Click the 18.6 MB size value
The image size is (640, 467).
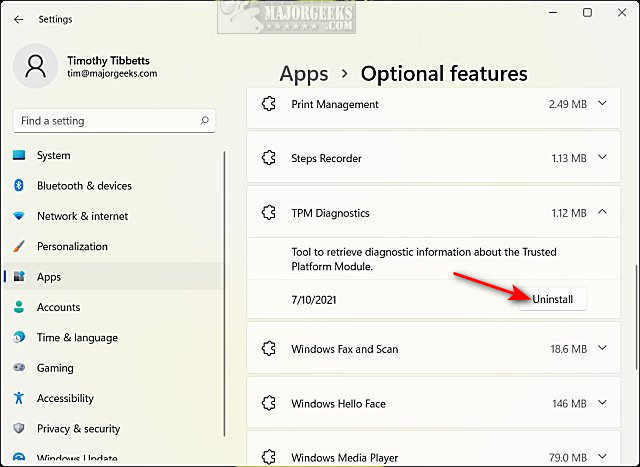click(569, 349)
